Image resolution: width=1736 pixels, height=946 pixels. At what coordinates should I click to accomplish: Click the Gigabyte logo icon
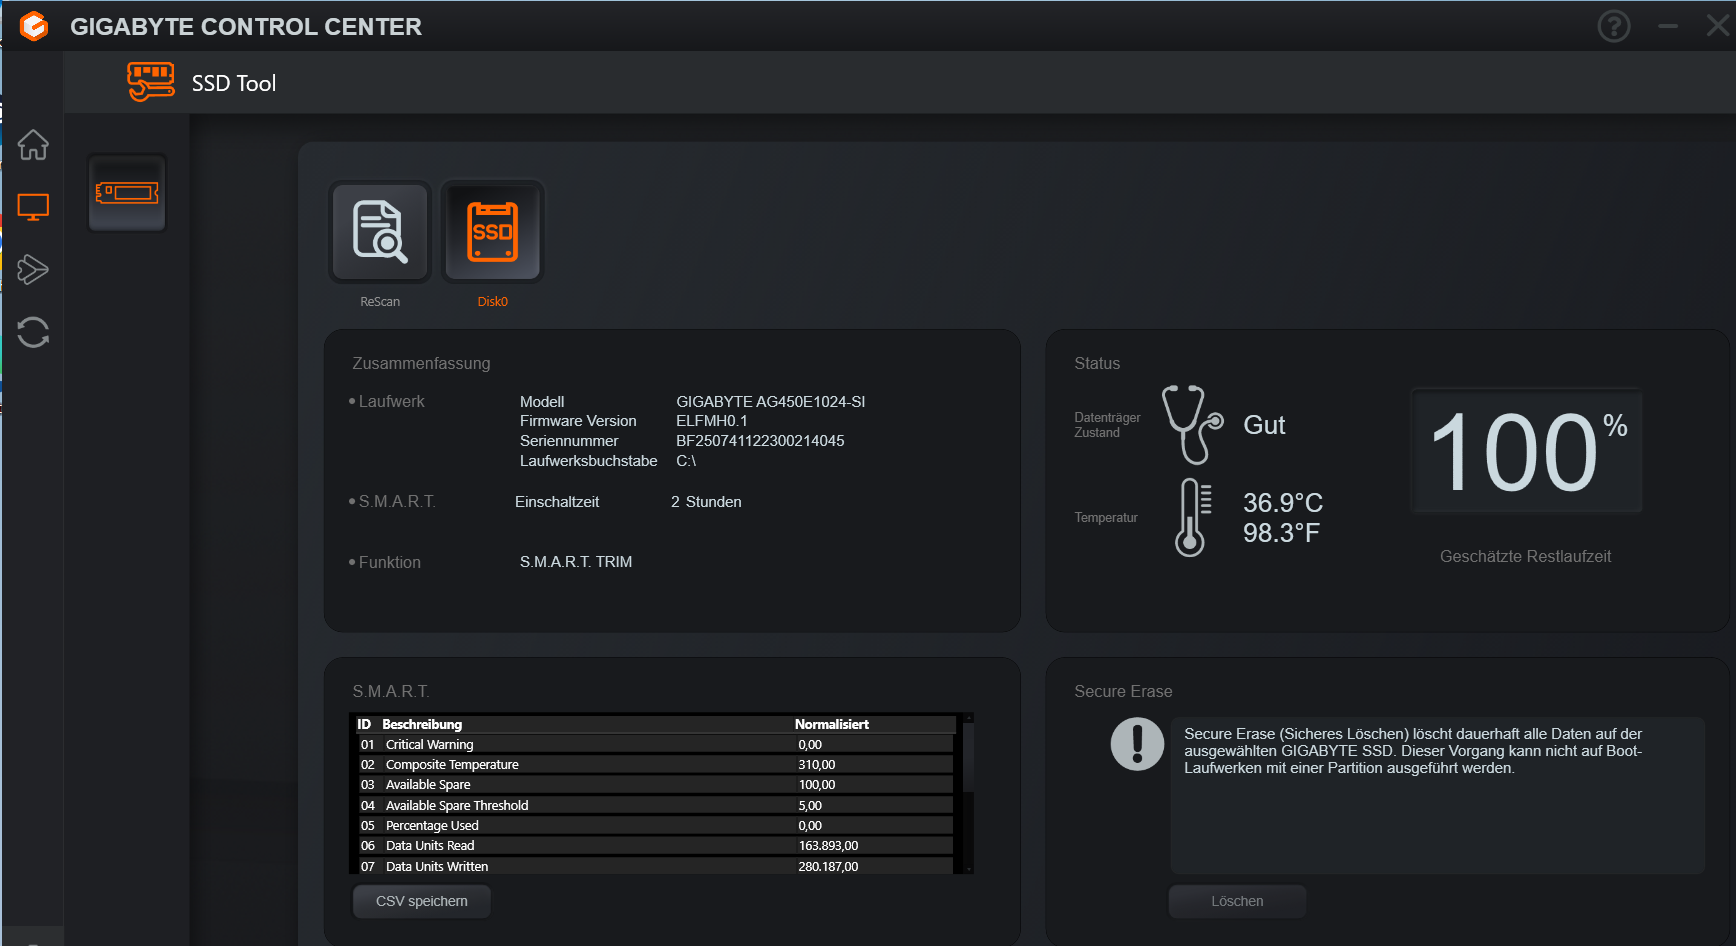34,26
